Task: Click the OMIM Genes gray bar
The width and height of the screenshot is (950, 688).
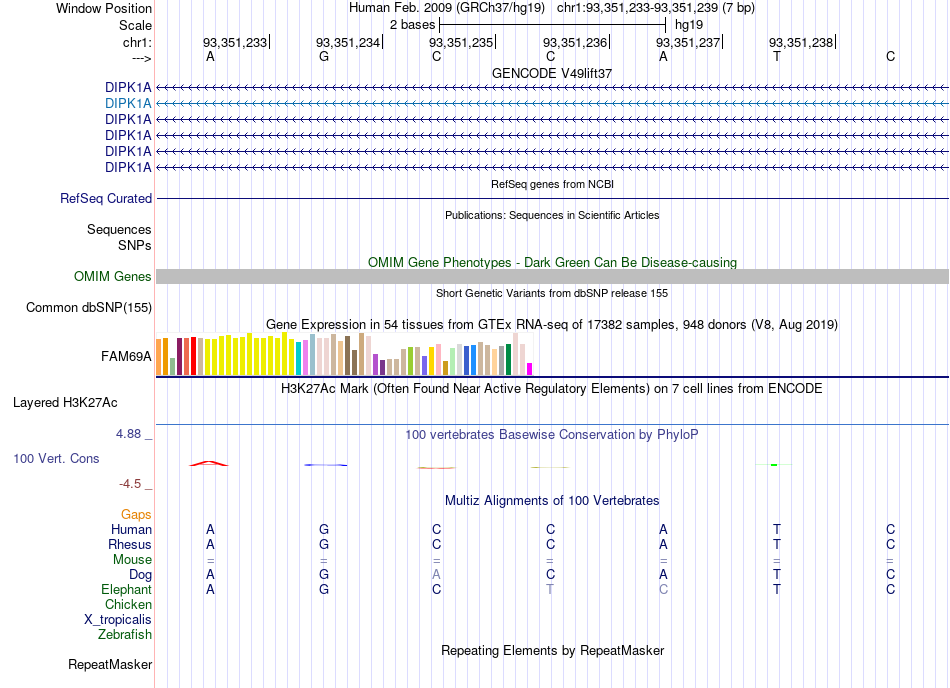Action: coord(552,277)
